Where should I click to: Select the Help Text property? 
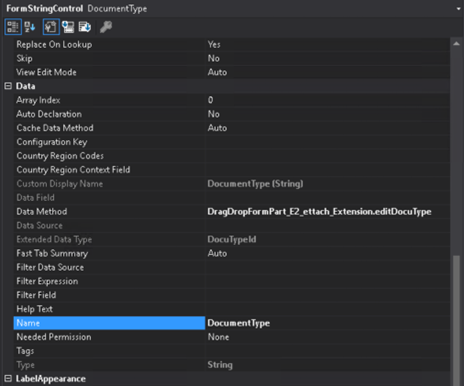pyautogui.click(x=34, y=309)
